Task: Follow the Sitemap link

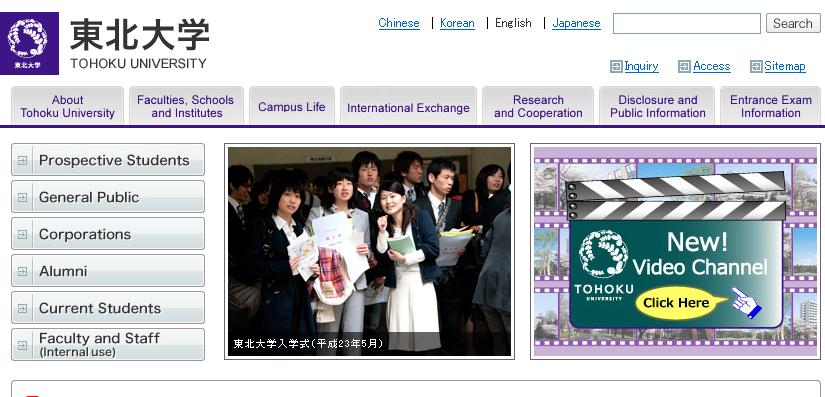Action: tap(784, 66)
